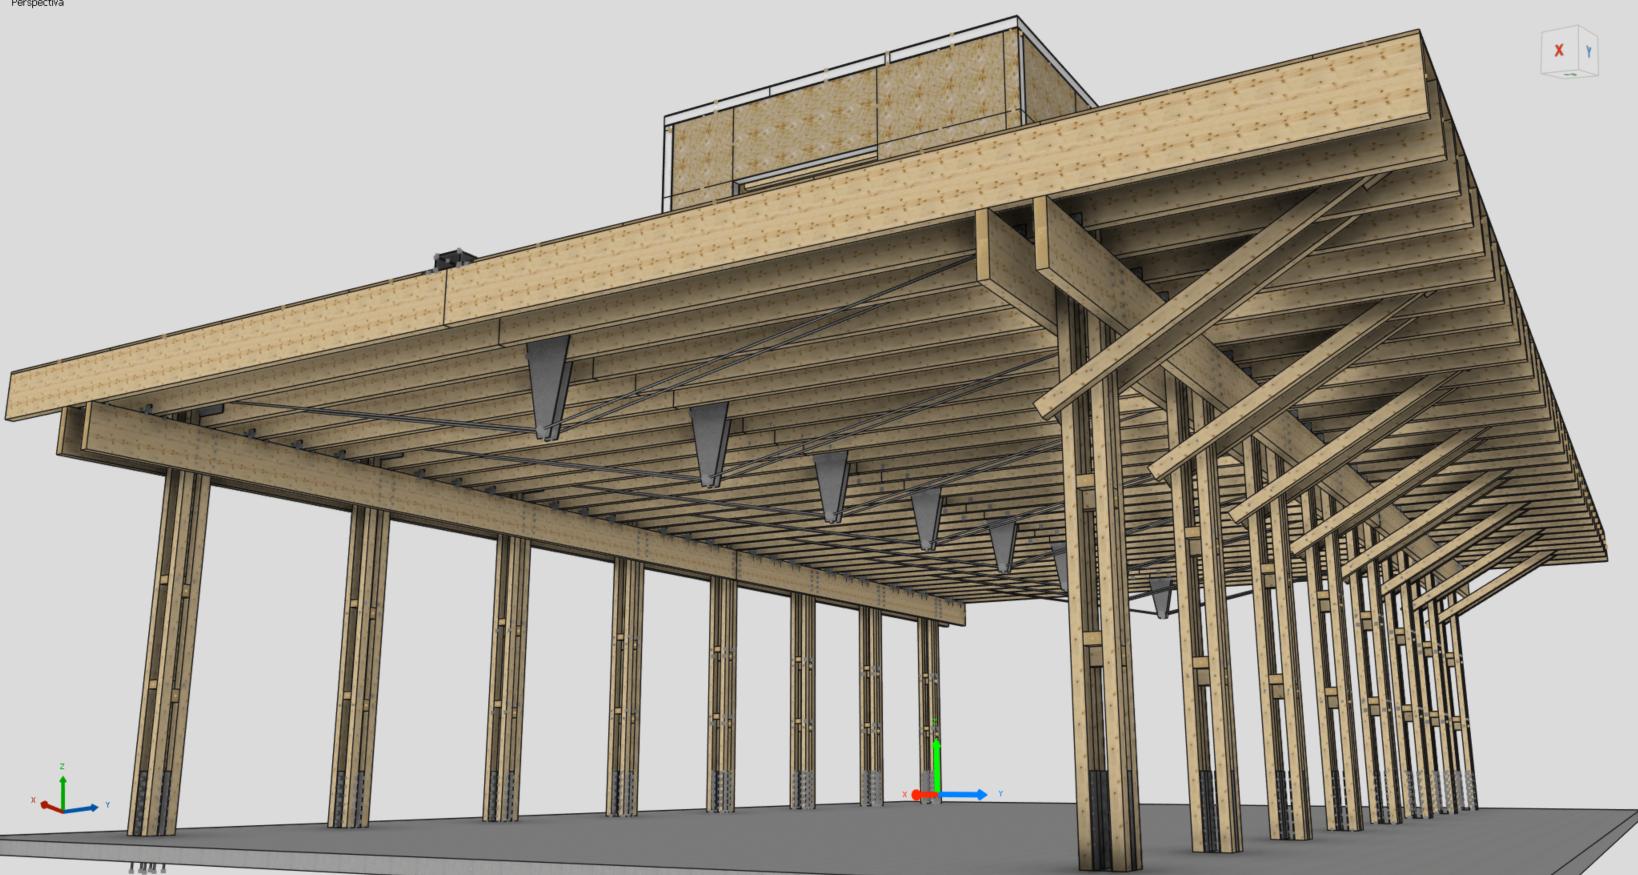The image size is (1638, 875).
Task: Select the nearest diagonal brace on the right side
Action: pos(1200,300)
